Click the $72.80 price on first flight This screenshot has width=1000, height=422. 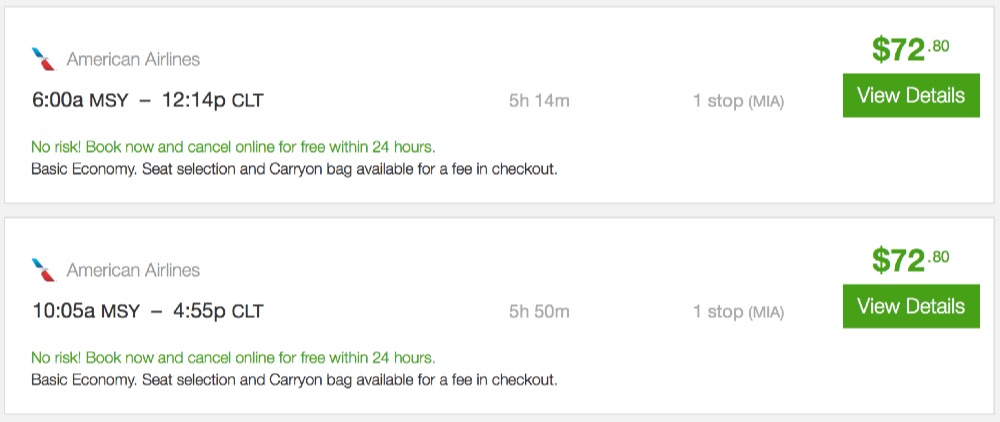[910, 49]
